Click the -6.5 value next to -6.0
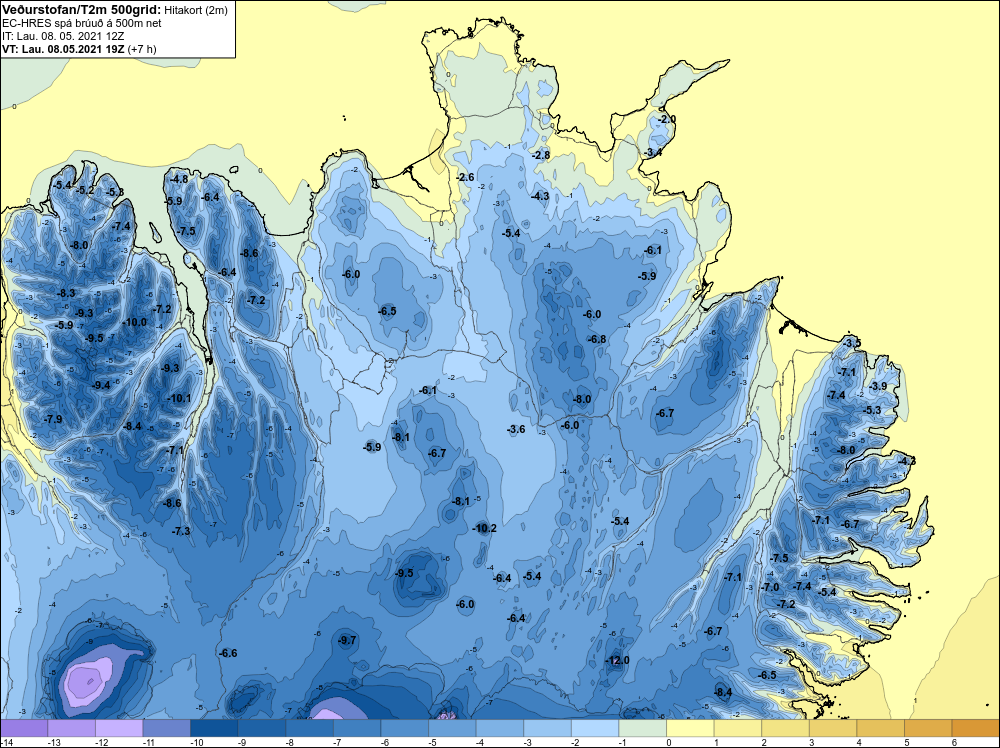This screenshot has height=748, width=1000. tap(387, 312)
